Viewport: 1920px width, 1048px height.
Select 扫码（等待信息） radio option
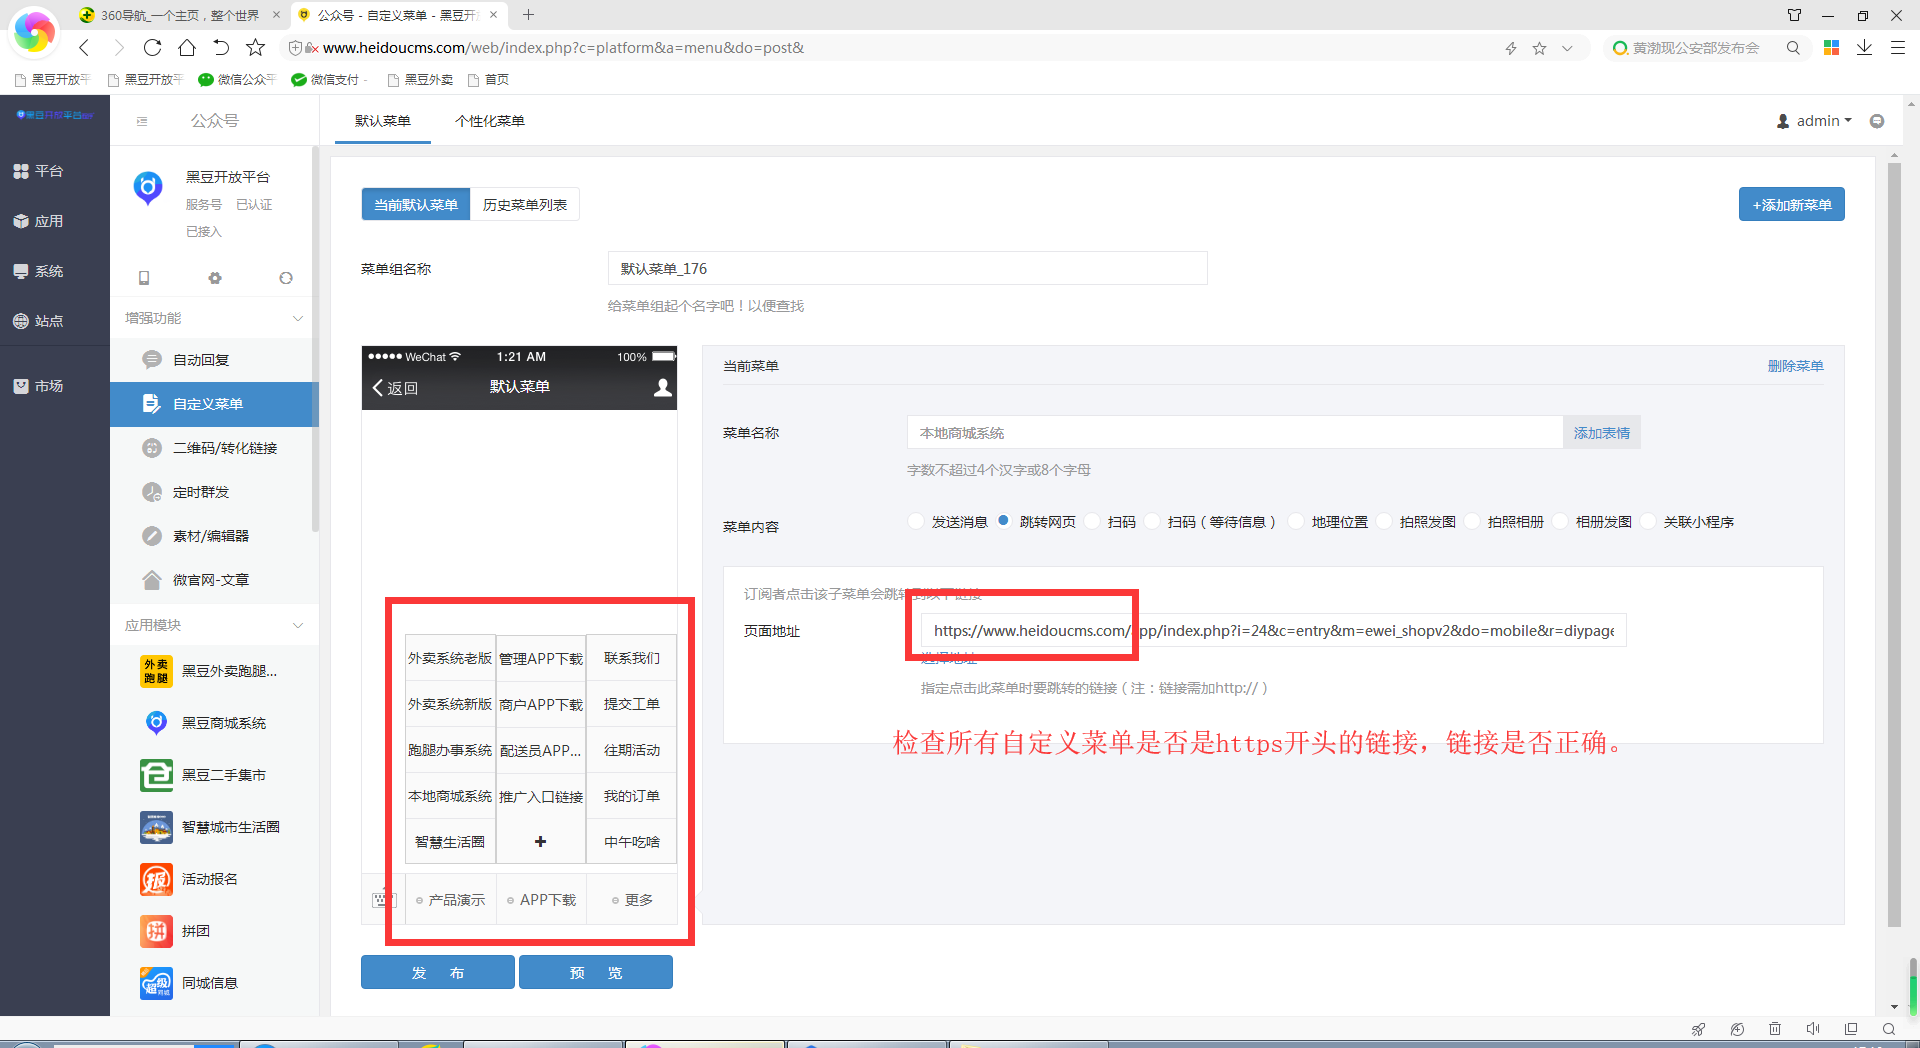pos(1152,521)
